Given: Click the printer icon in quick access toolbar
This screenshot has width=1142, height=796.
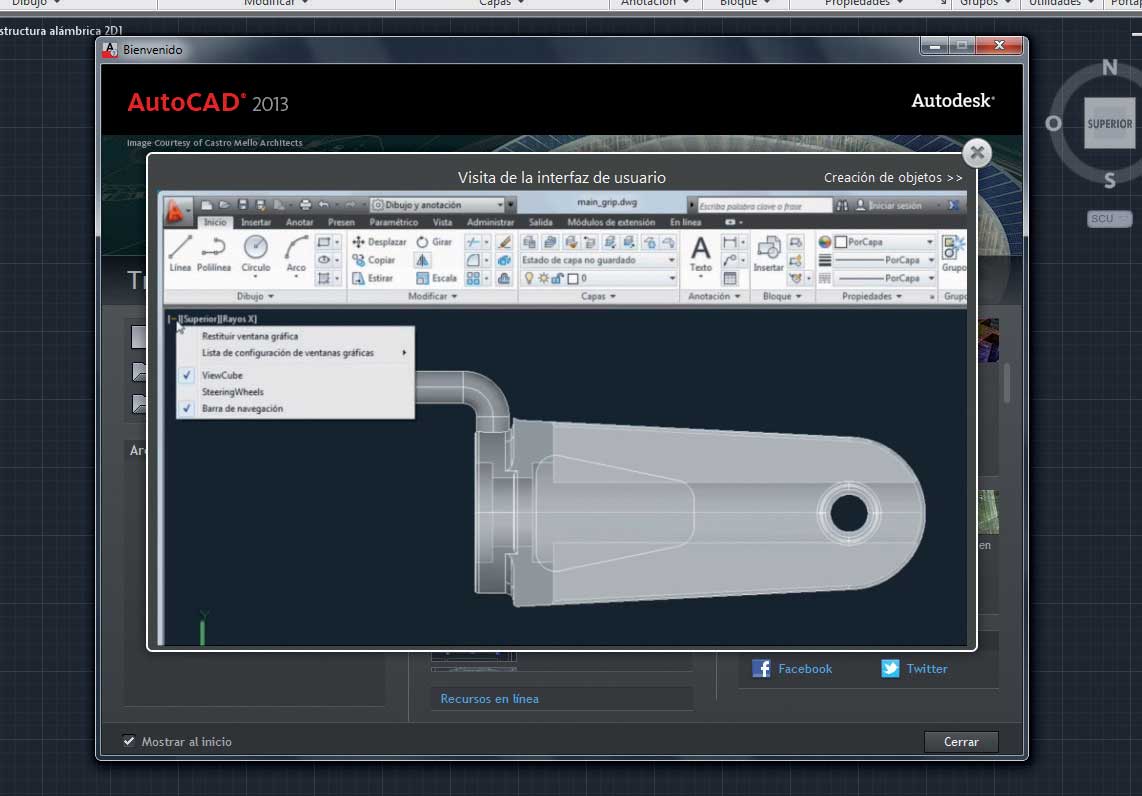Looking at the screenshot, I should point(305,205).
